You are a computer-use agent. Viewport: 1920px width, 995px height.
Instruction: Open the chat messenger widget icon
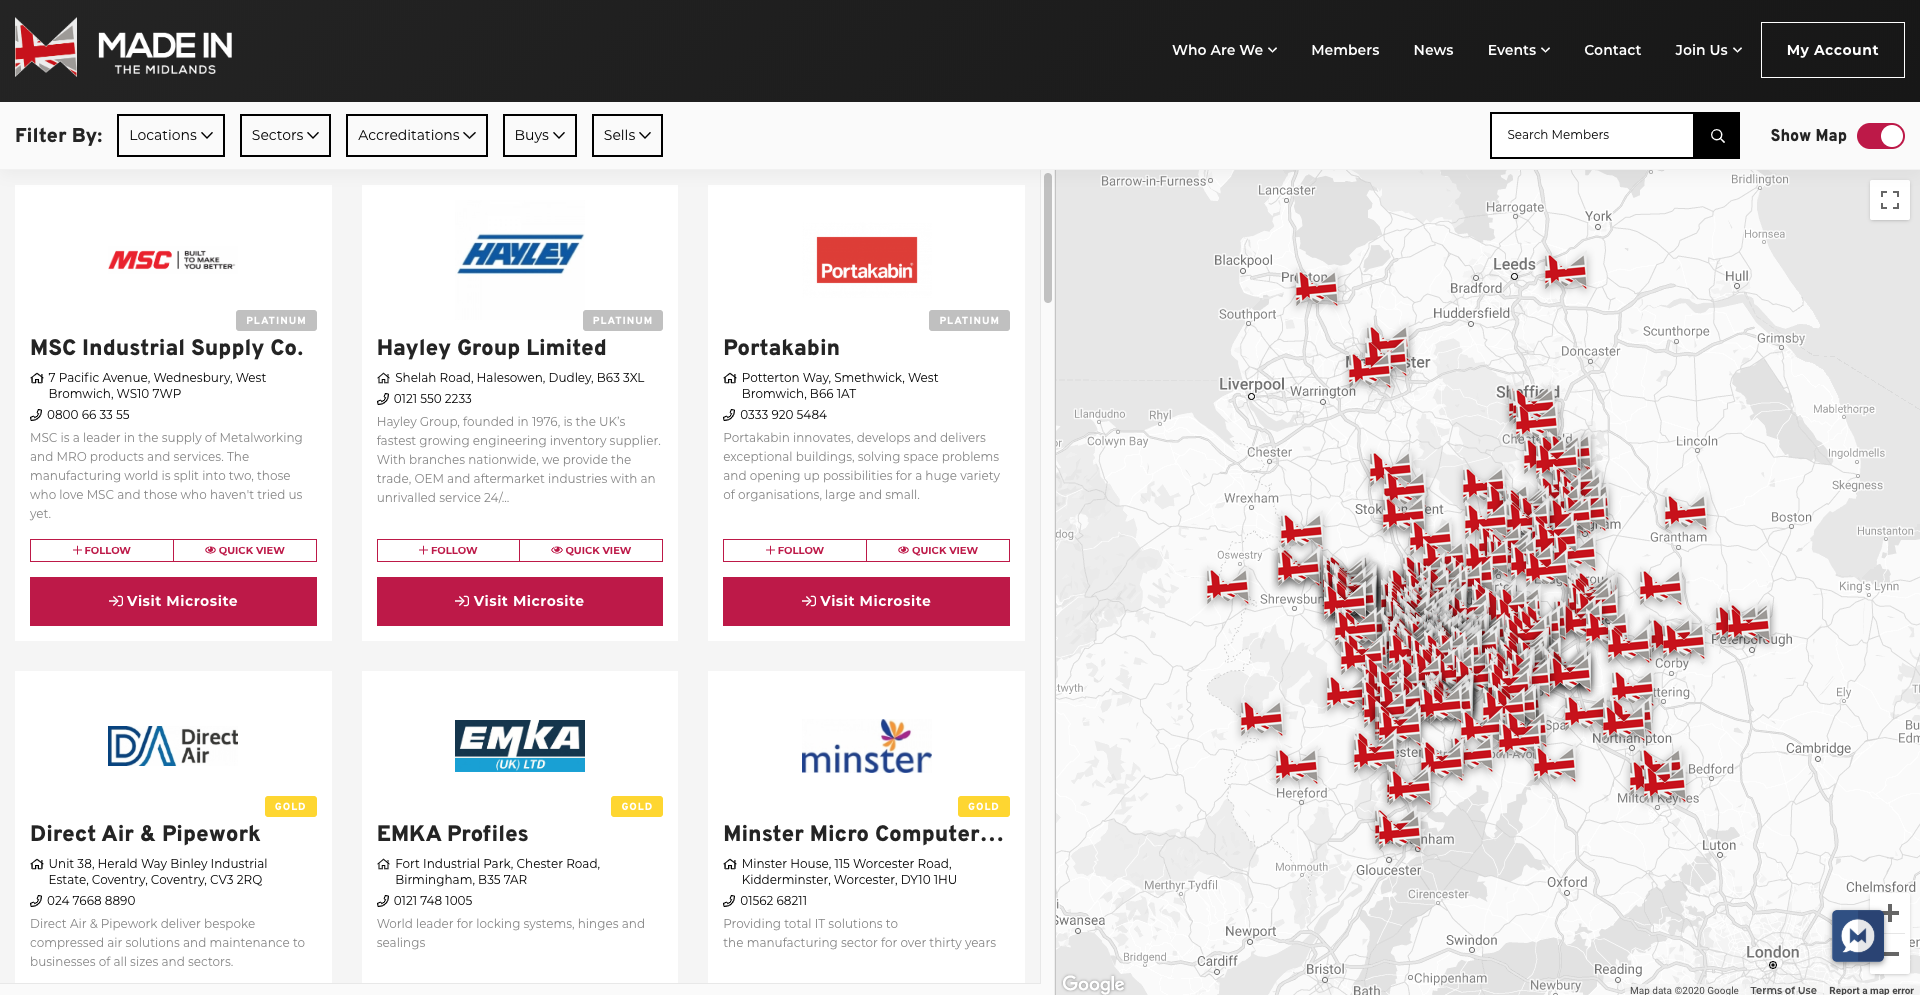coord(1858,936)
